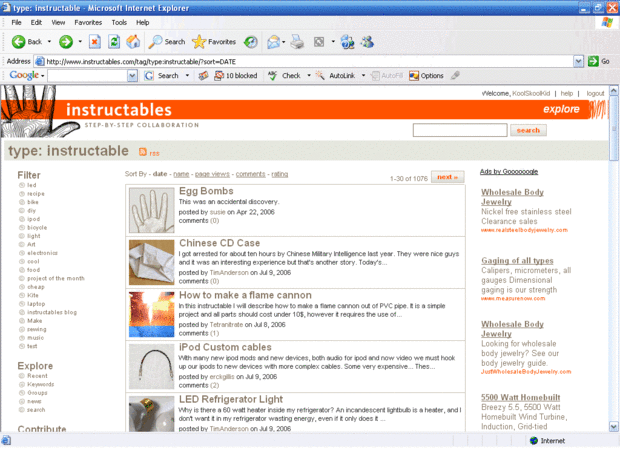620x465 pixels.
Task: Open Google Search button dropdown arrow
Action: [187, 76]
